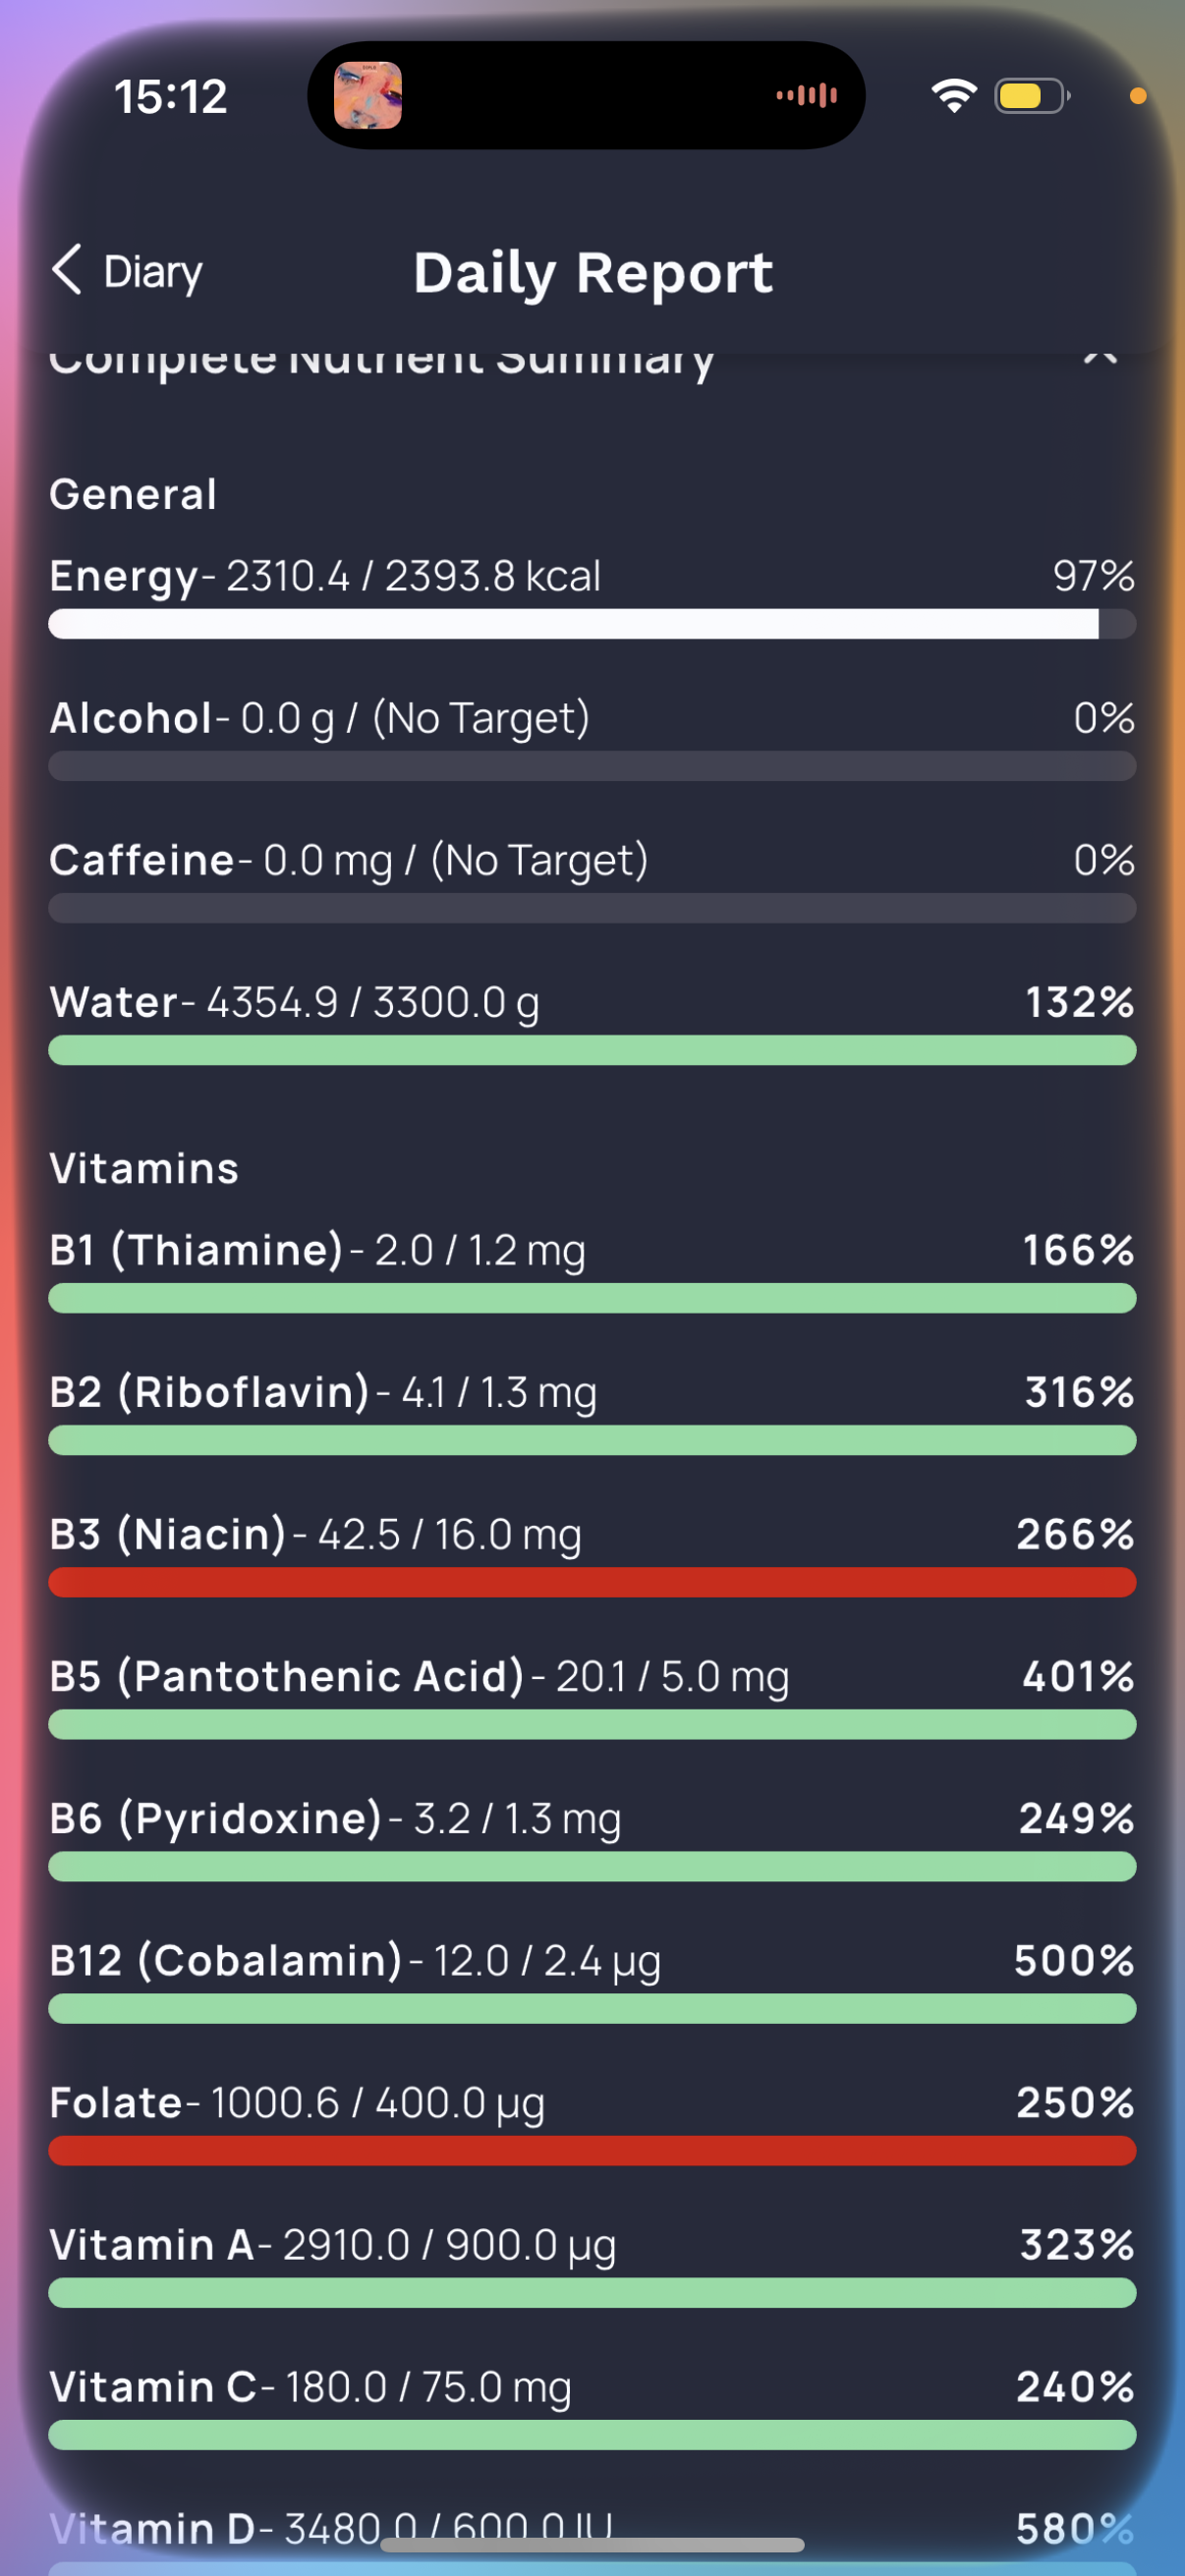Go back to Diary
This screenshot has width=1185, height=2576.
coord(127,271)
